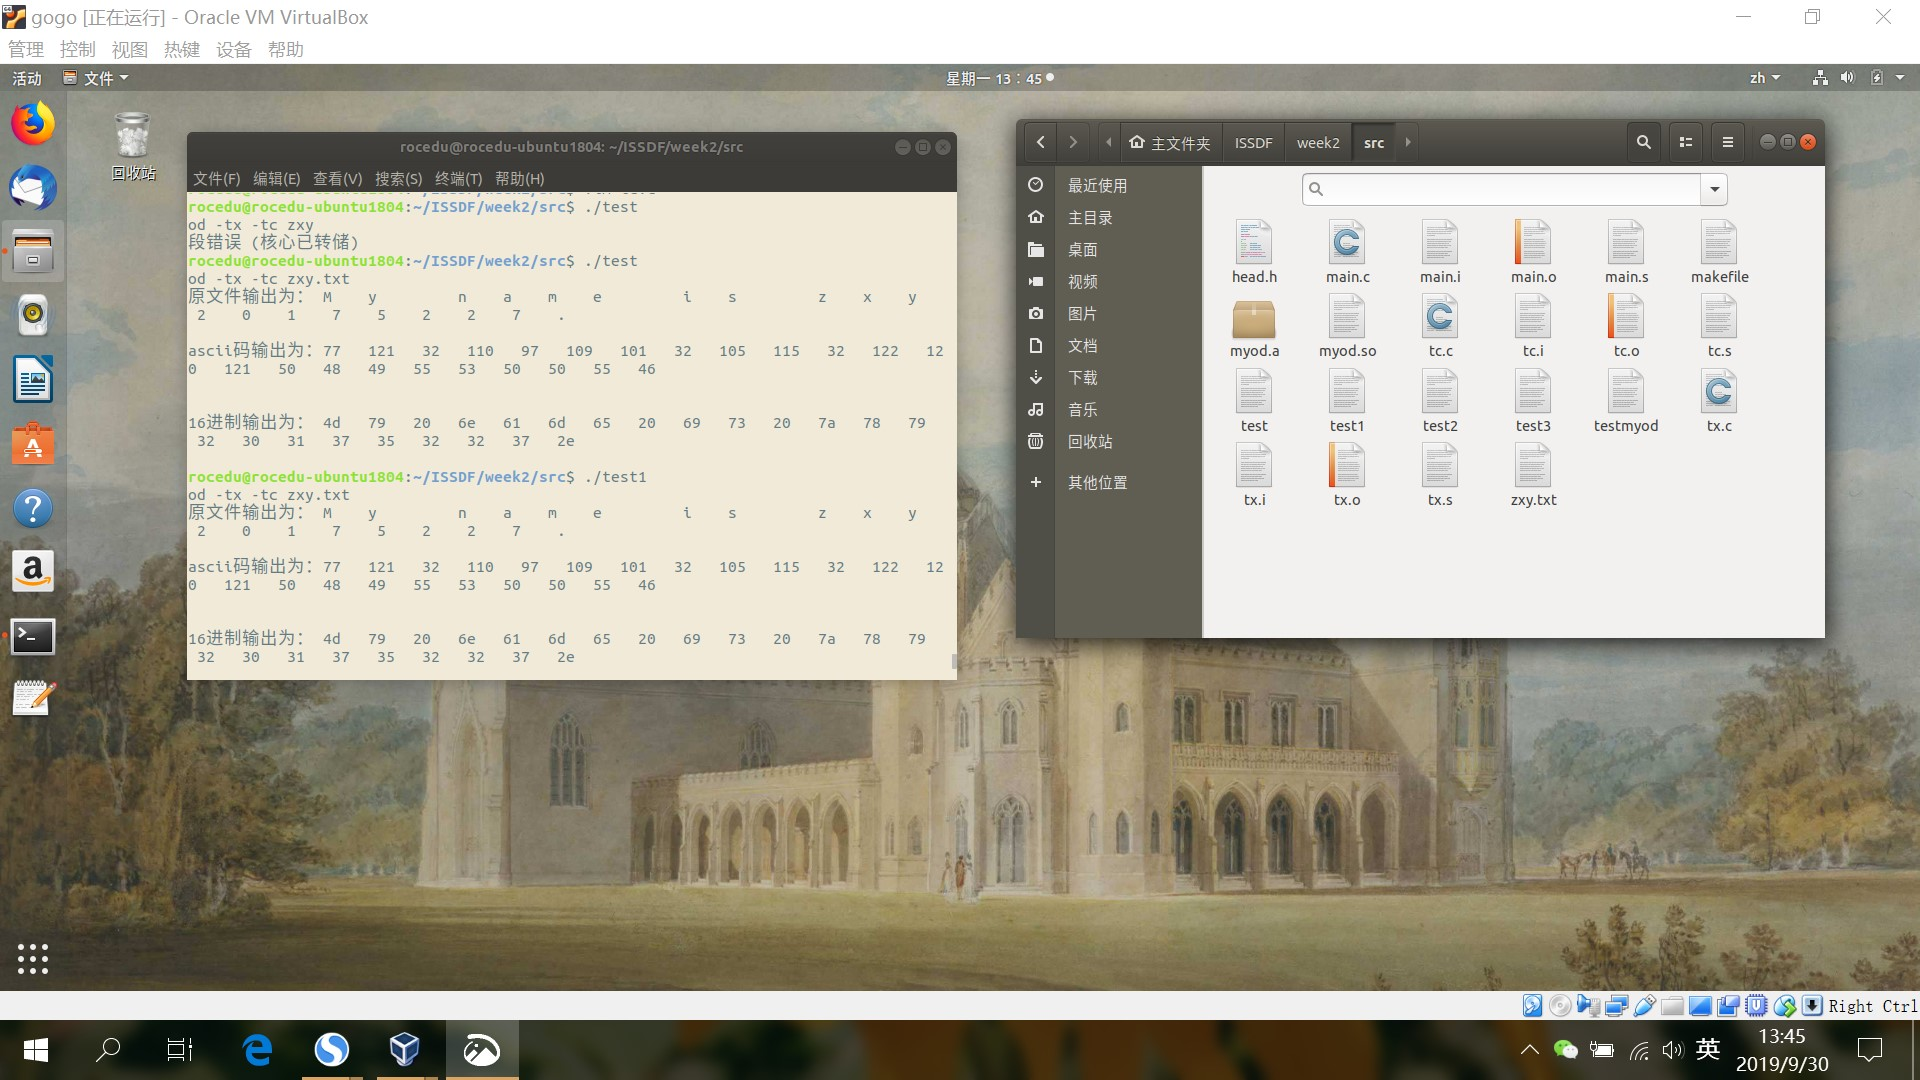Open VirtualBox 设备 menu
Screen dimensions: 1920x1080
(x=234, y=50)
